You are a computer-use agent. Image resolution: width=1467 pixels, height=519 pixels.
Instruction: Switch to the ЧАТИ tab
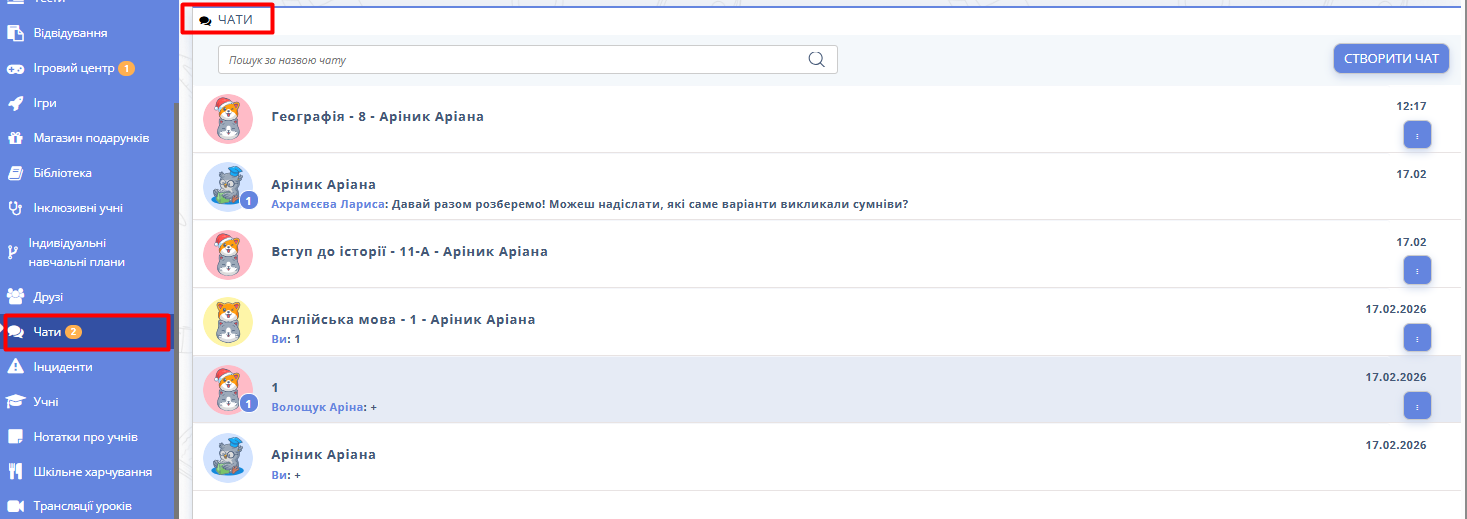coord(227,20)
